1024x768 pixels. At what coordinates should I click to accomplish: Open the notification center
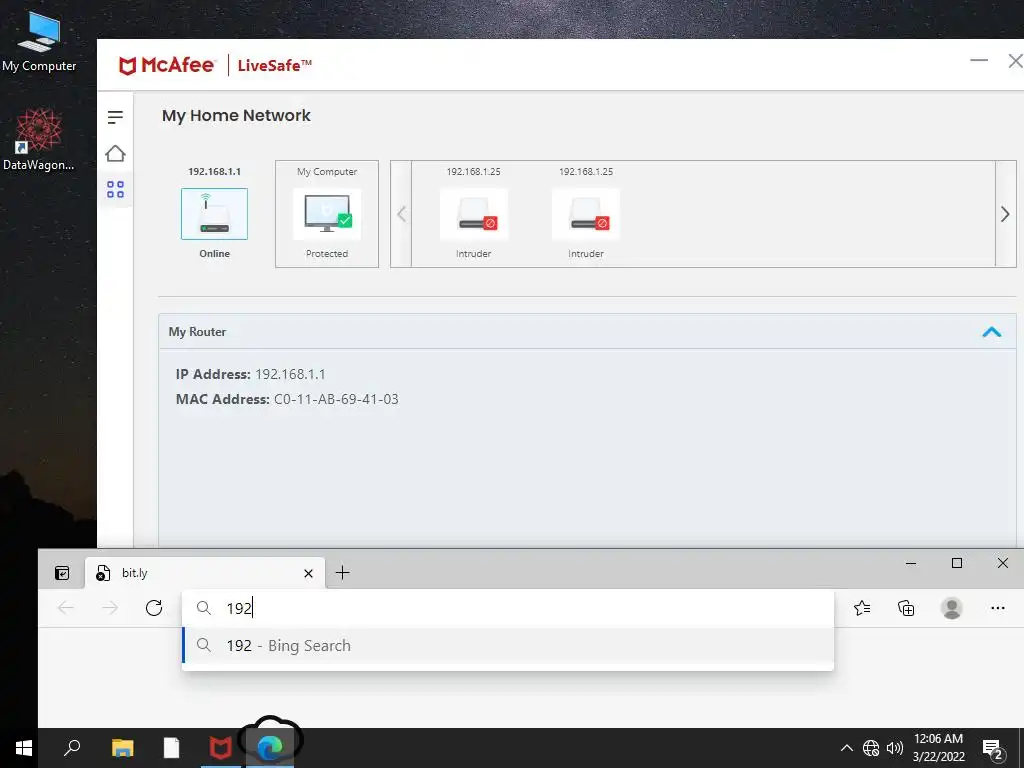(x=993, y=749)
